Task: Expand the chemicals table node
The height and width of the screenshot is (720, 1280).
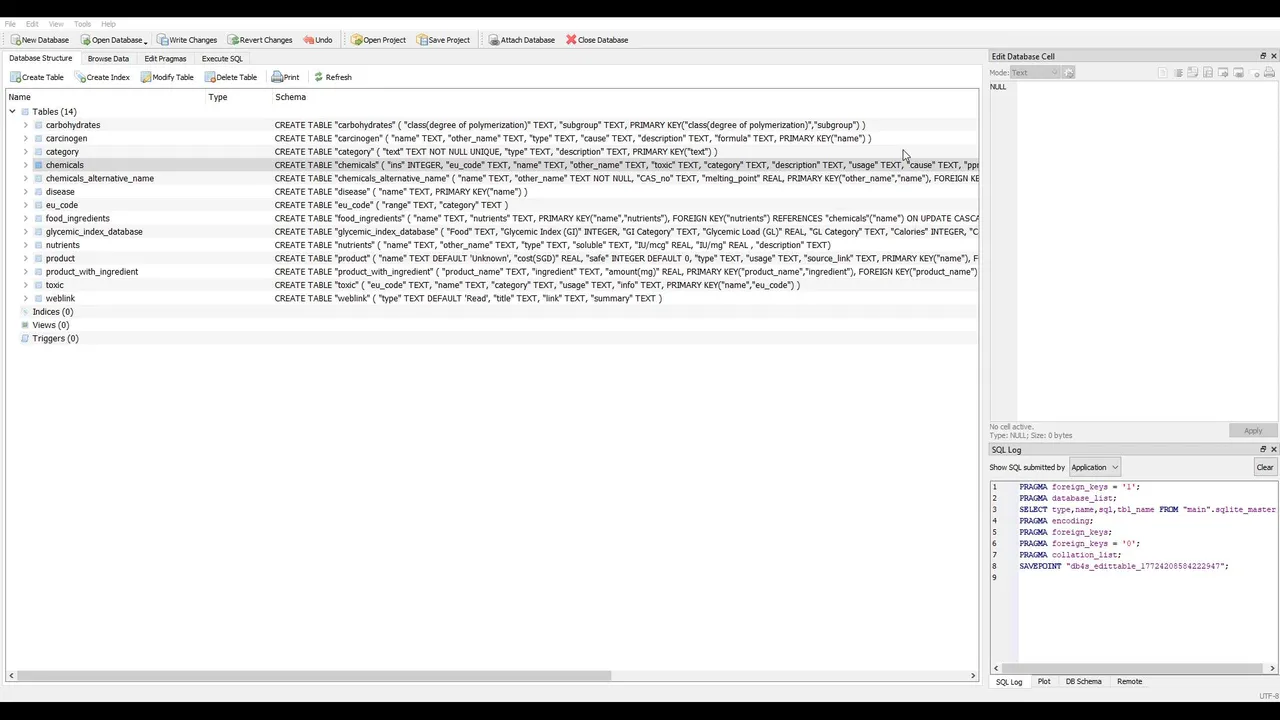Action: 25,165
